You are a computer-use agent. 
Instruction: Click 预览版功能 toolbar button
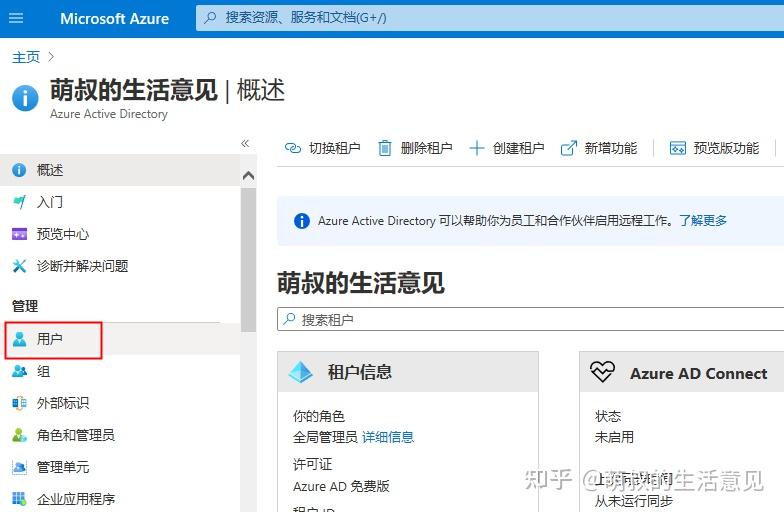(714, 148)
